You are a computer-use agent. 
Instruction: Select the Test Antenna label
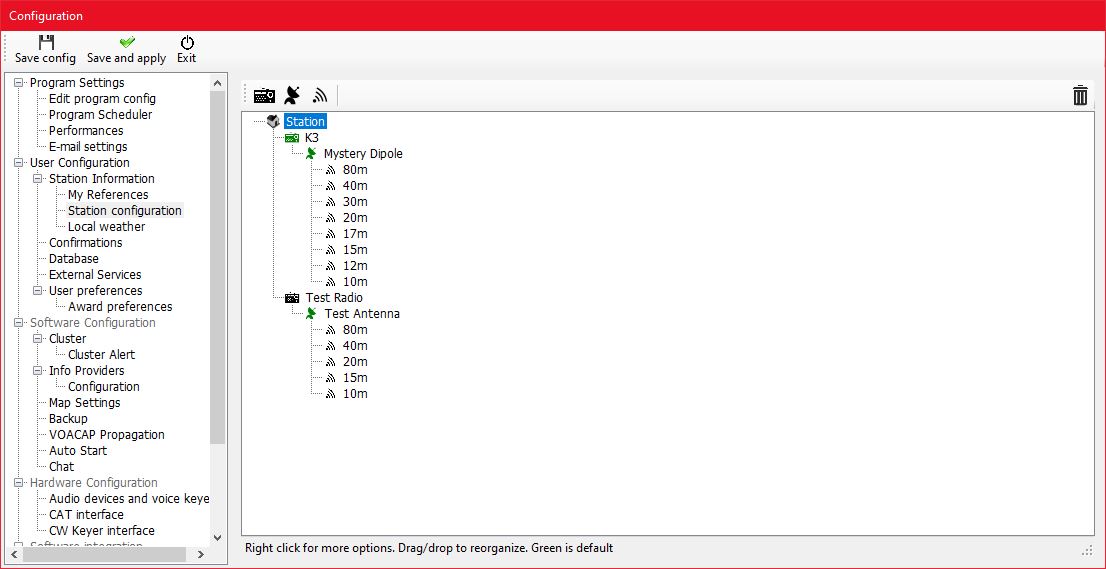coord(362,313)
